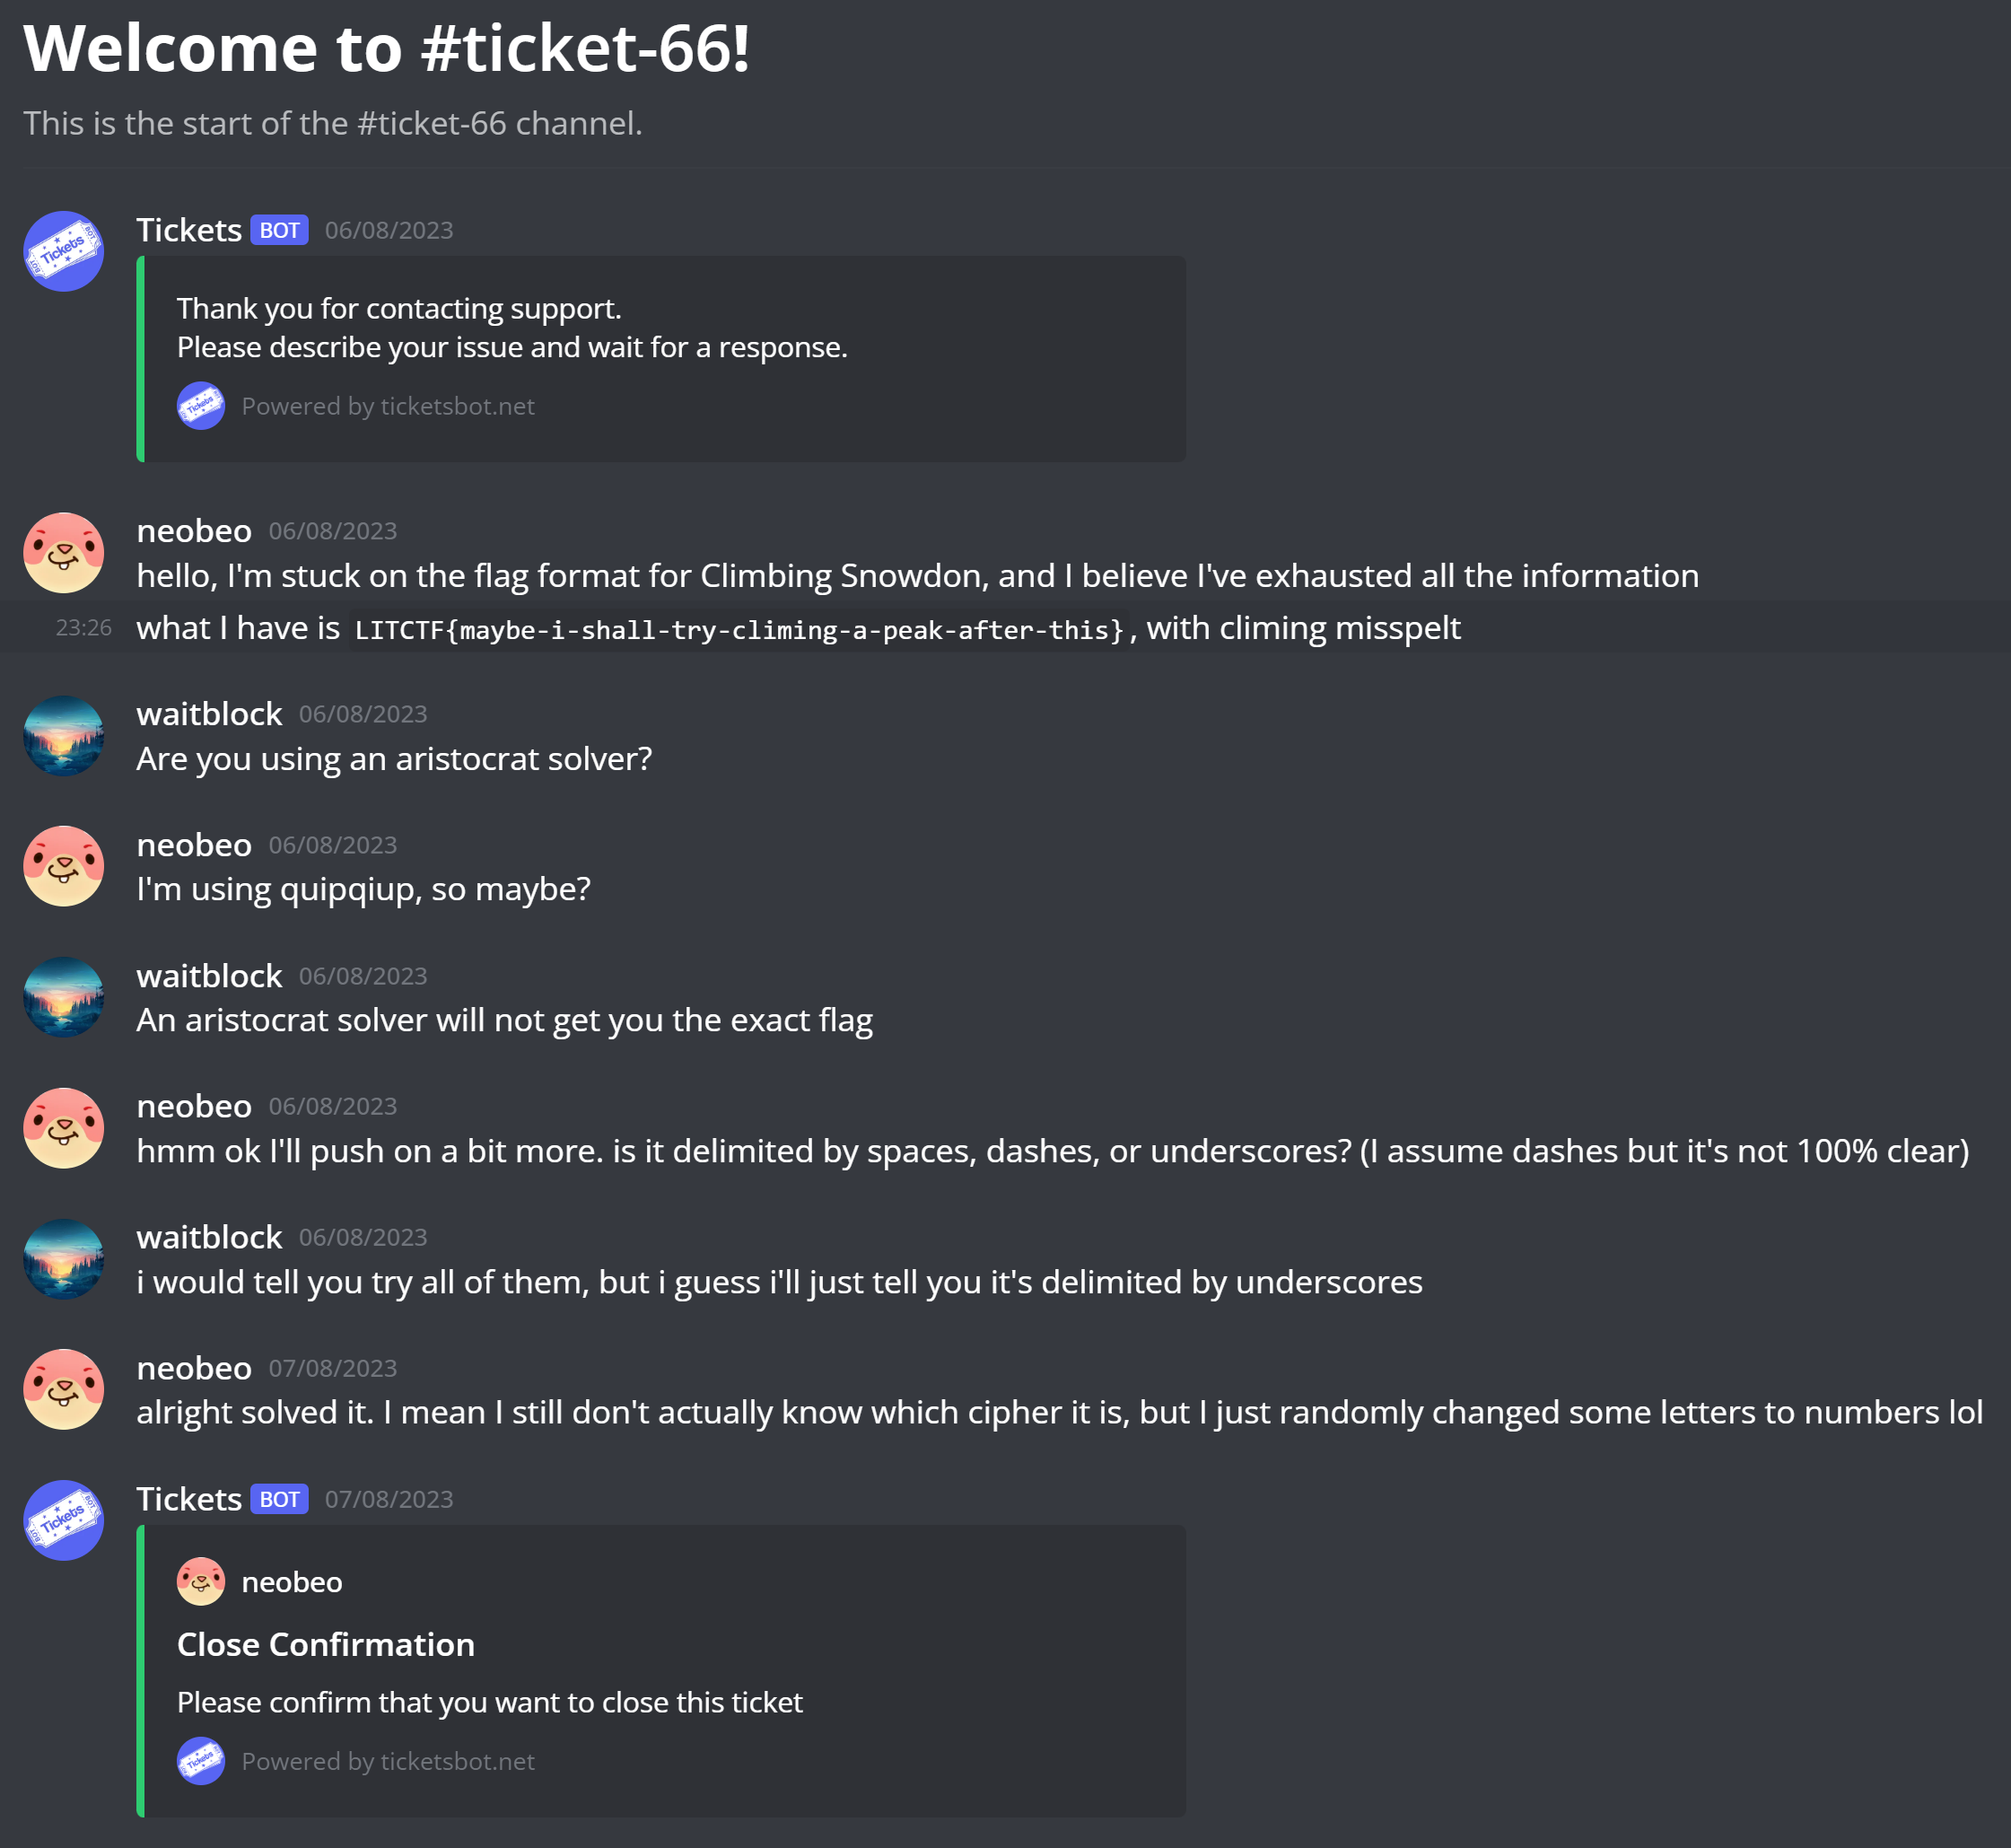Click neobeo's avatar beside the quipqiup message

pyautogui.click(x=64, y=866)
